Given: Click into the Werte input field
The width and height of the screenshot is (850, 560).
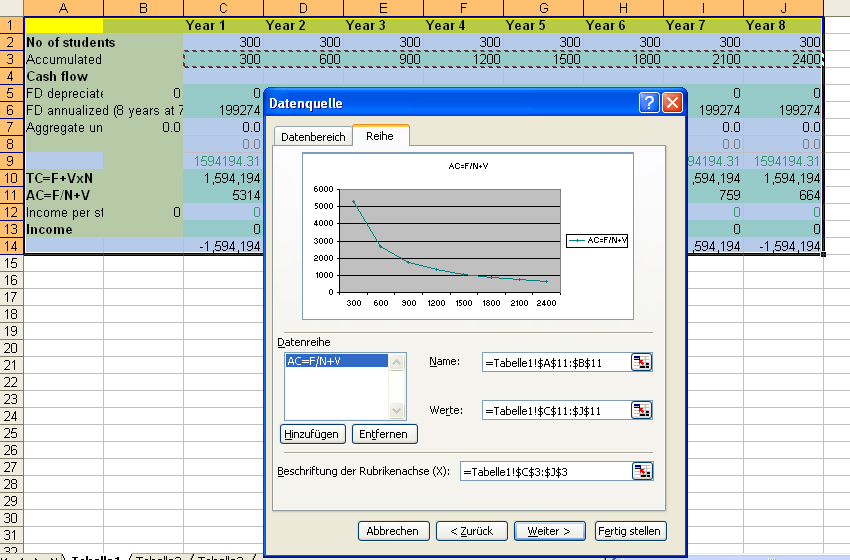Looking at the screenshot, I should pyautogui.click(x=557, y=411).
